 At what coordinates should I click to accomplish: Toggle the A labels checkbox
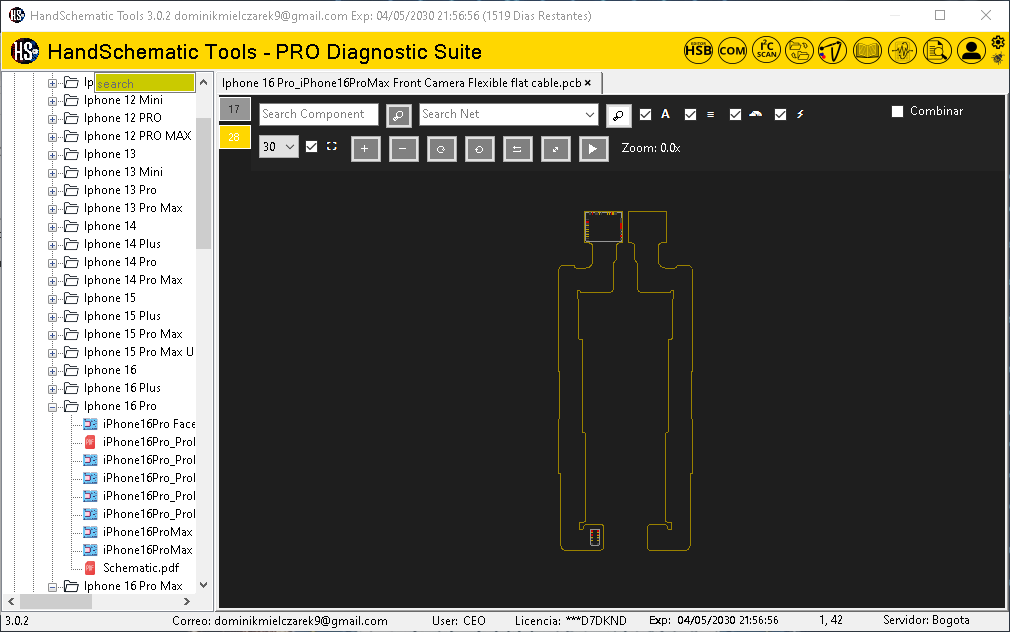645,115
